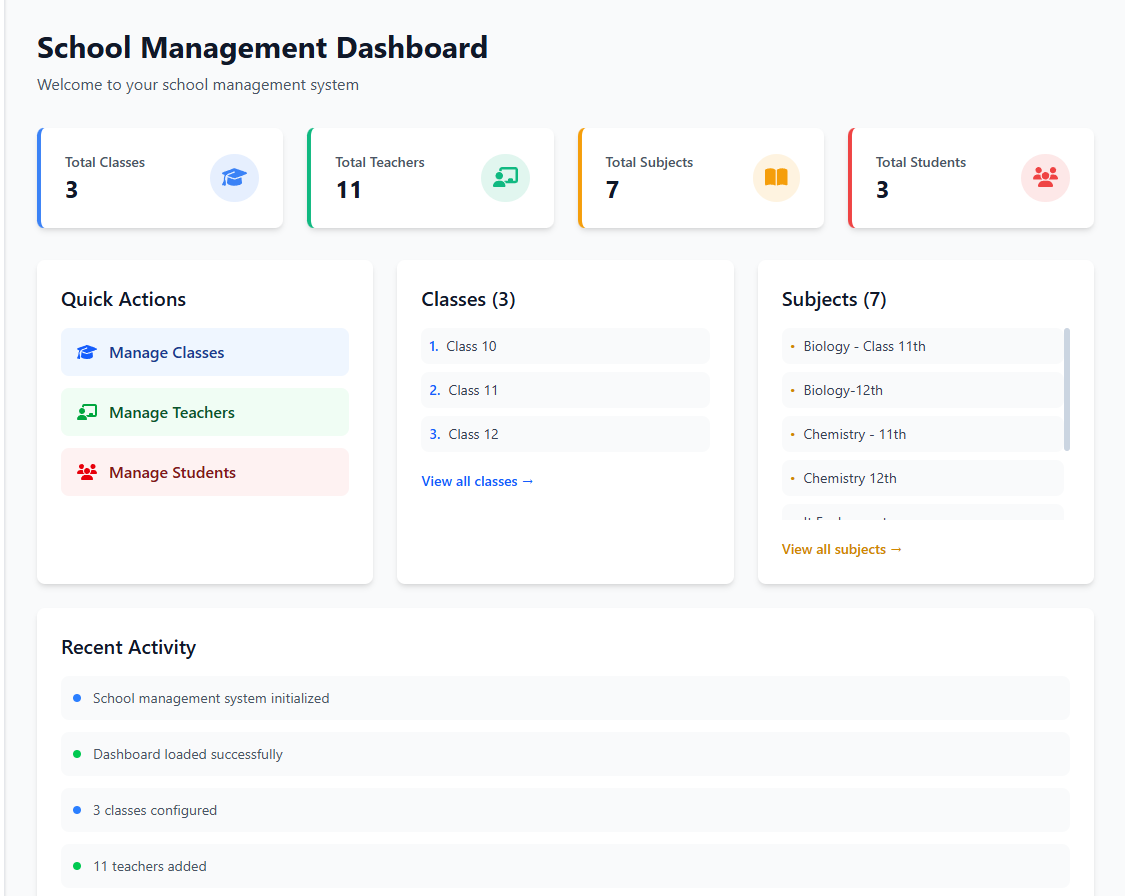Click the teacher icon beside Manage Teachers
Image resolution: width=1125 pixels, height=896 pixels.
click(x=87, y=412)
